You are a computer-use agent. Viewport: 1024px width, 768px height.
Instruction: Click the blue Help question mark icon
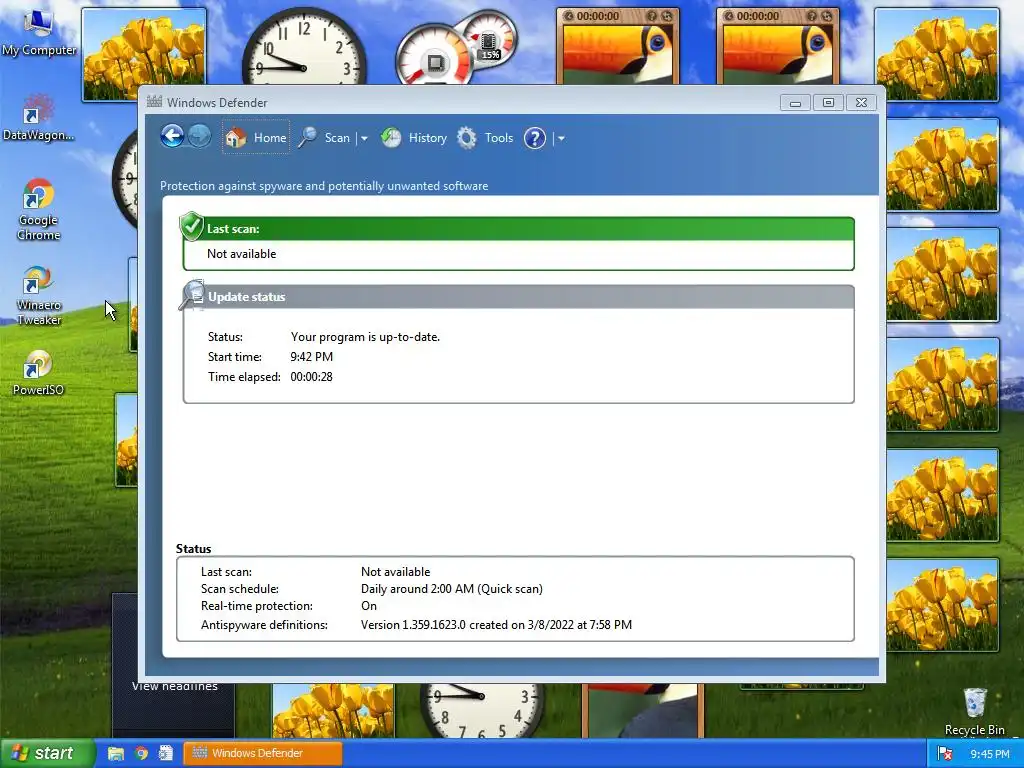point(534,138)
